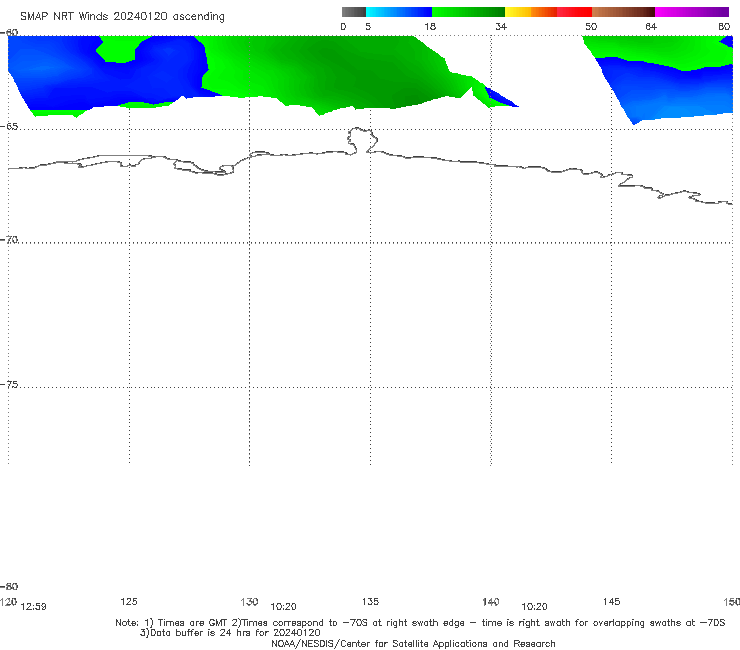Click the 10:20 time label beside longitude 140

pos(534,607)
